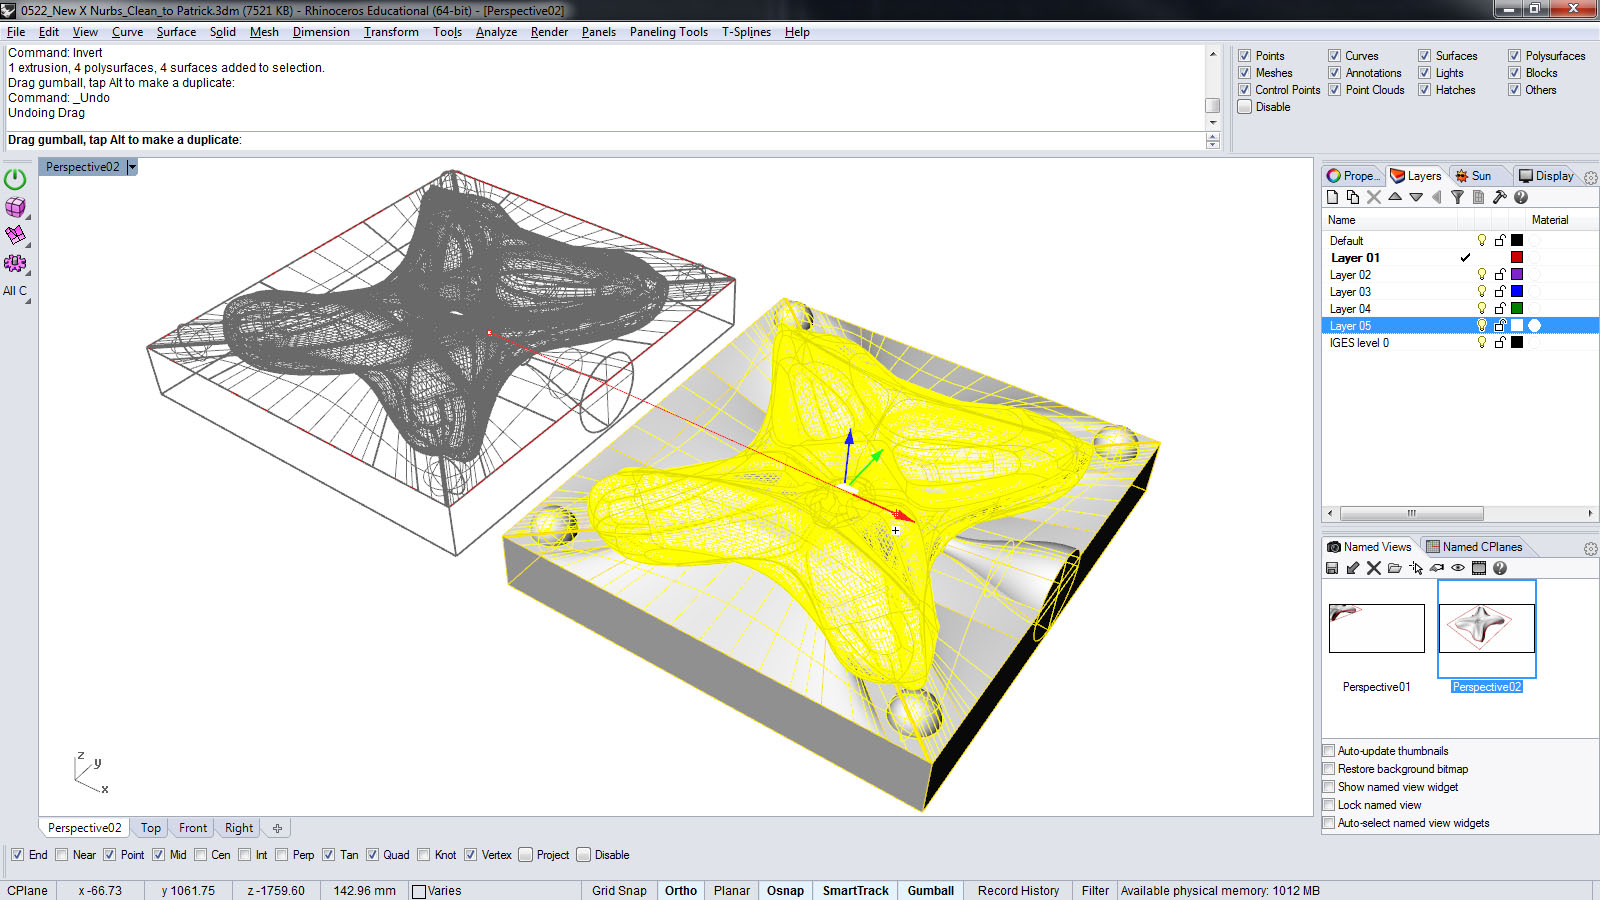Enable the Near osnap checkbox
Image resolution: width=1600 pixels, height=900 pixels.
pos(62,855)
